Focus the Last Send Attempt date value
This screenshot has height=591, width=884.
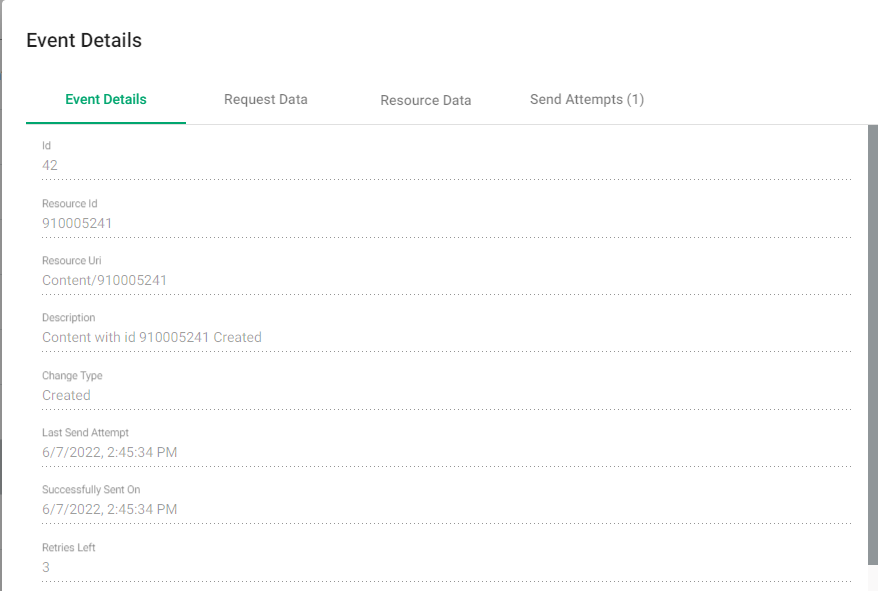110,452
